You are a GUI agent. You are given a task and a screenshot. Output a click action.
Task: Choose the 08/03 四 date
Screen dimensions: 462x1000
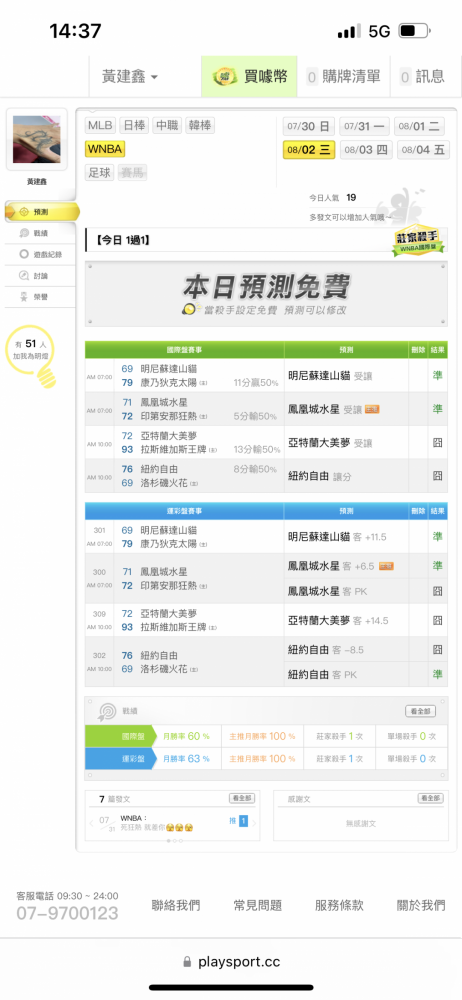tap(366, 151)
